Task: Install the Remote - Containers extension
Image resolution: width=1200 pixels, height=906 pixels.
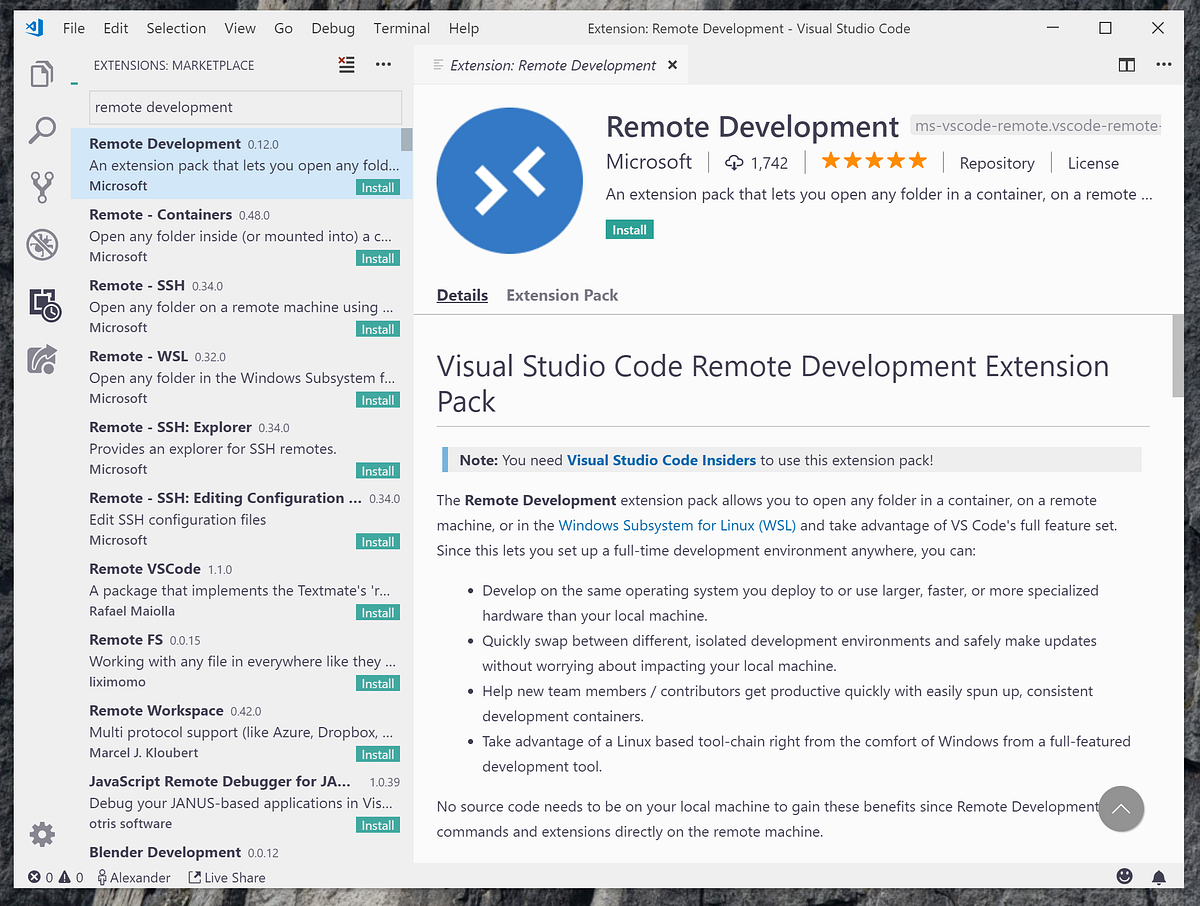Action: 378,258
